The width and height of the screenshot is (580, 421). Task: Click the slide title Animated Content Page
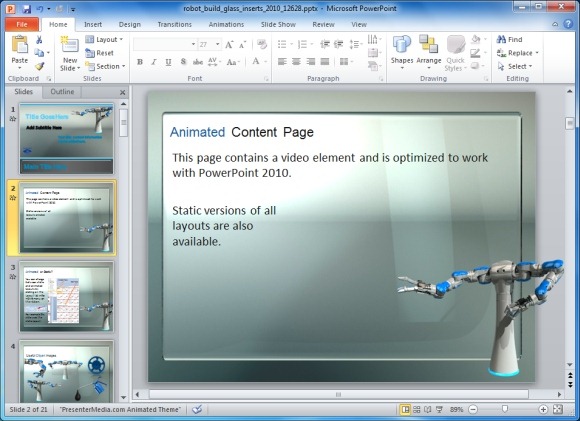(x=242, y=132)
